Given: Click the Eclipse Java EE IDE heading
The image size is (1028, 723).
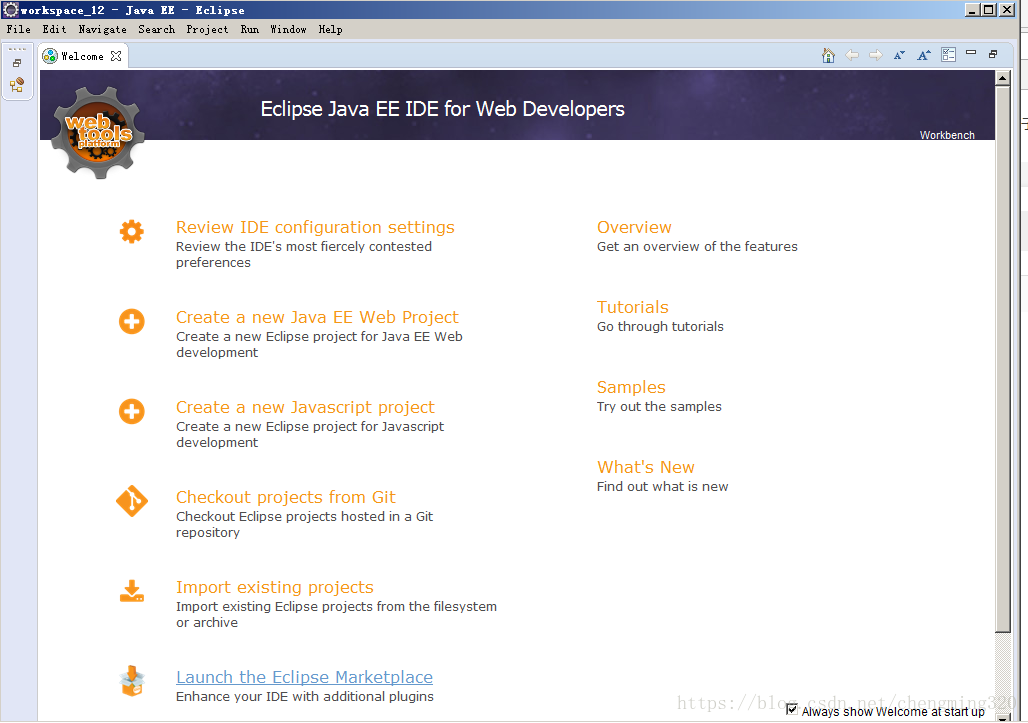Looking at the screenshot, I should [x=443, y=109].
